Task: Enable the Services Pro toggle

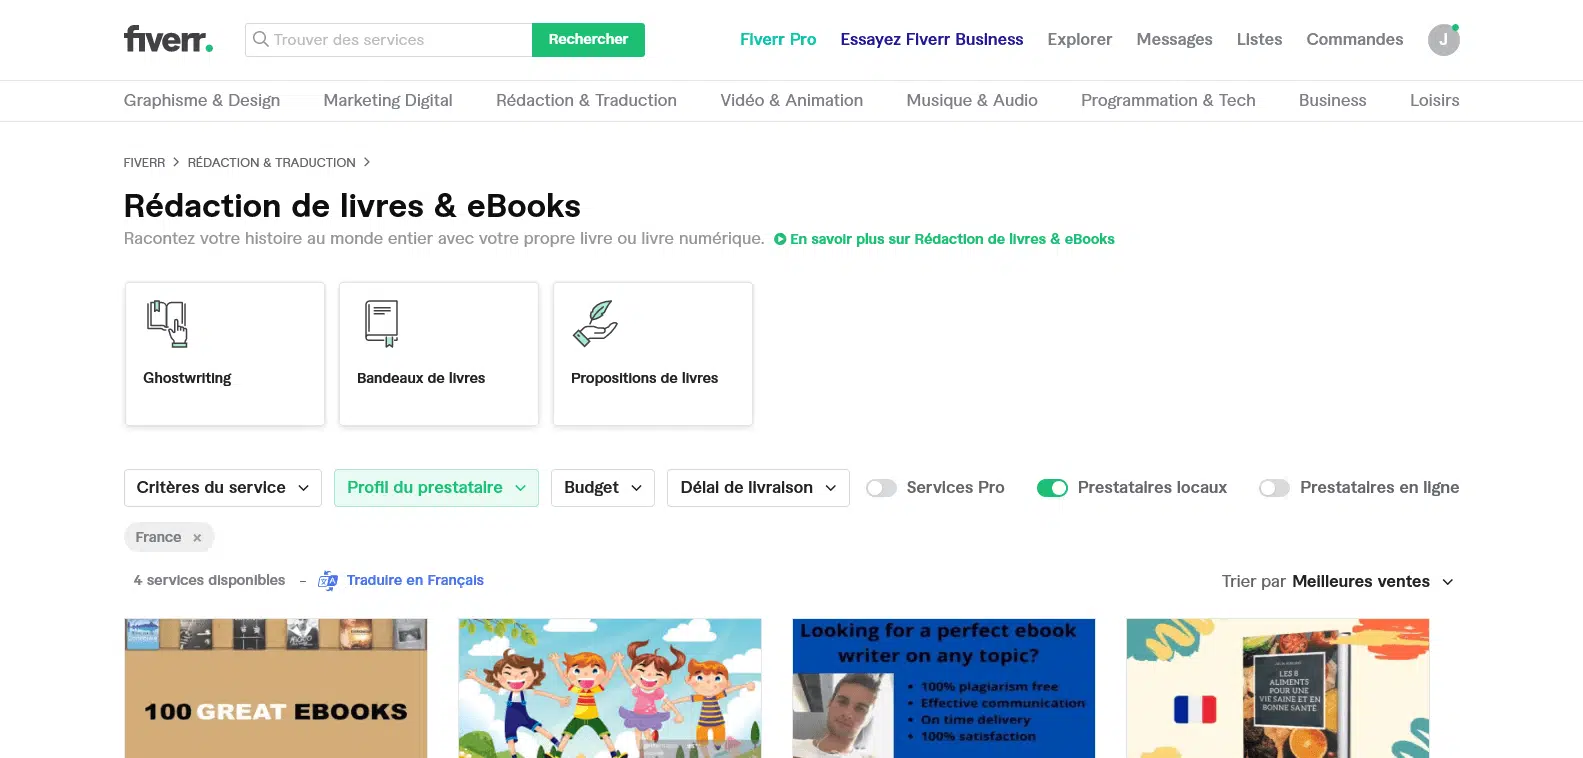Action: (881, 488)
